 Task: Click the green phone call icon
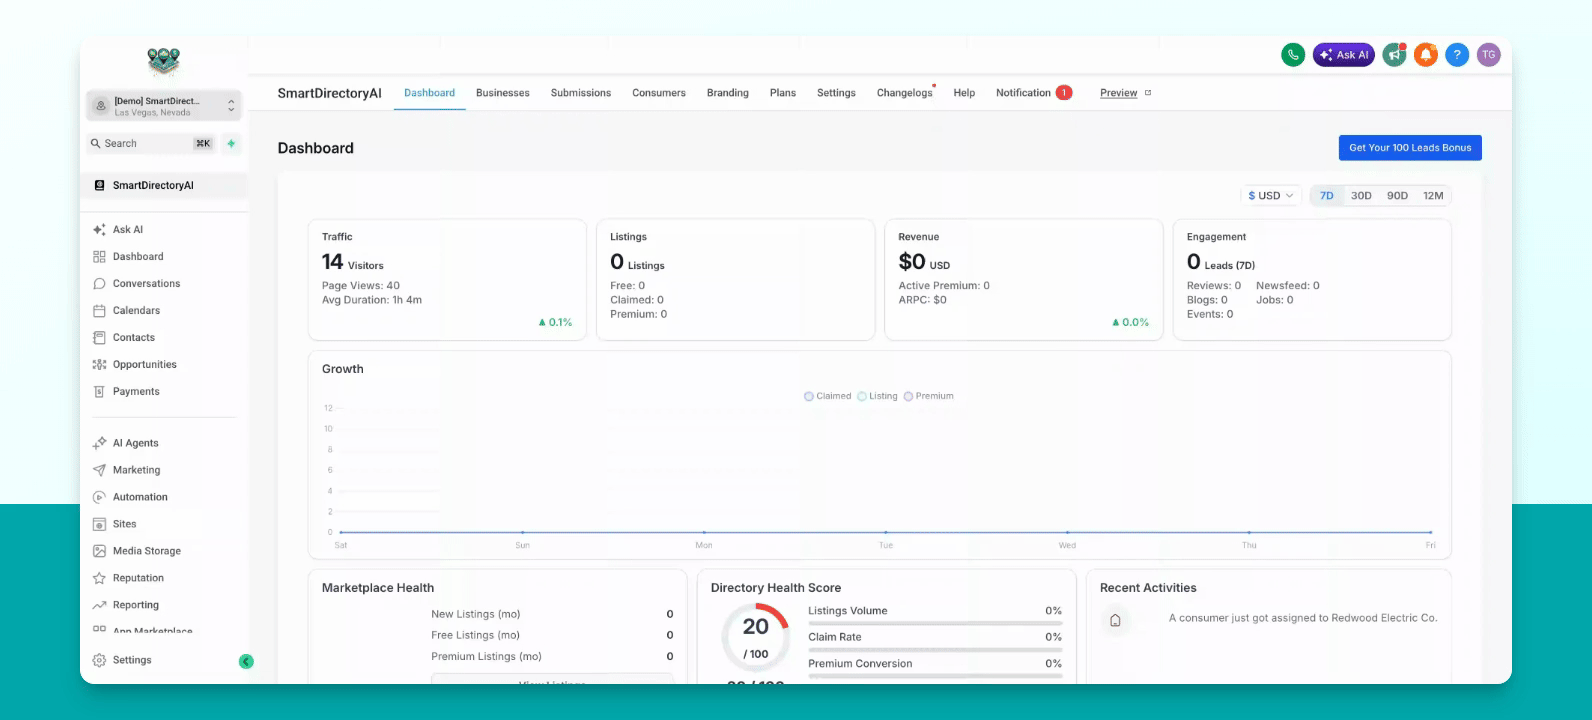pos(1293,55)
